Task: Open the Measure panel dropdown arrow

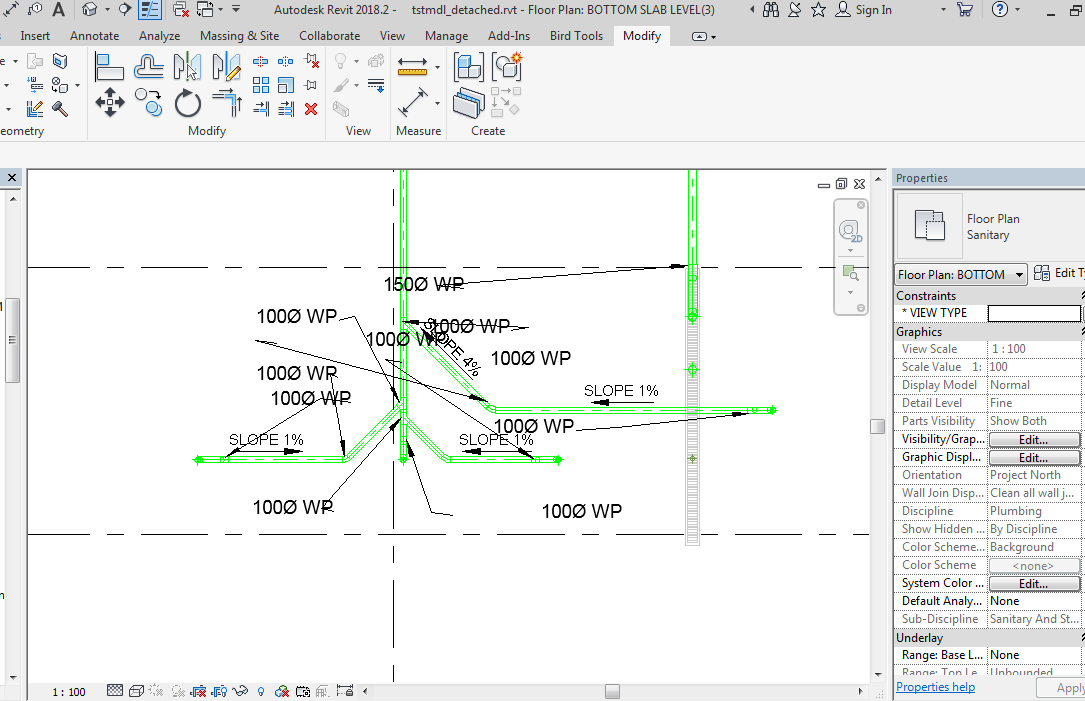Action: click(438, 67)
